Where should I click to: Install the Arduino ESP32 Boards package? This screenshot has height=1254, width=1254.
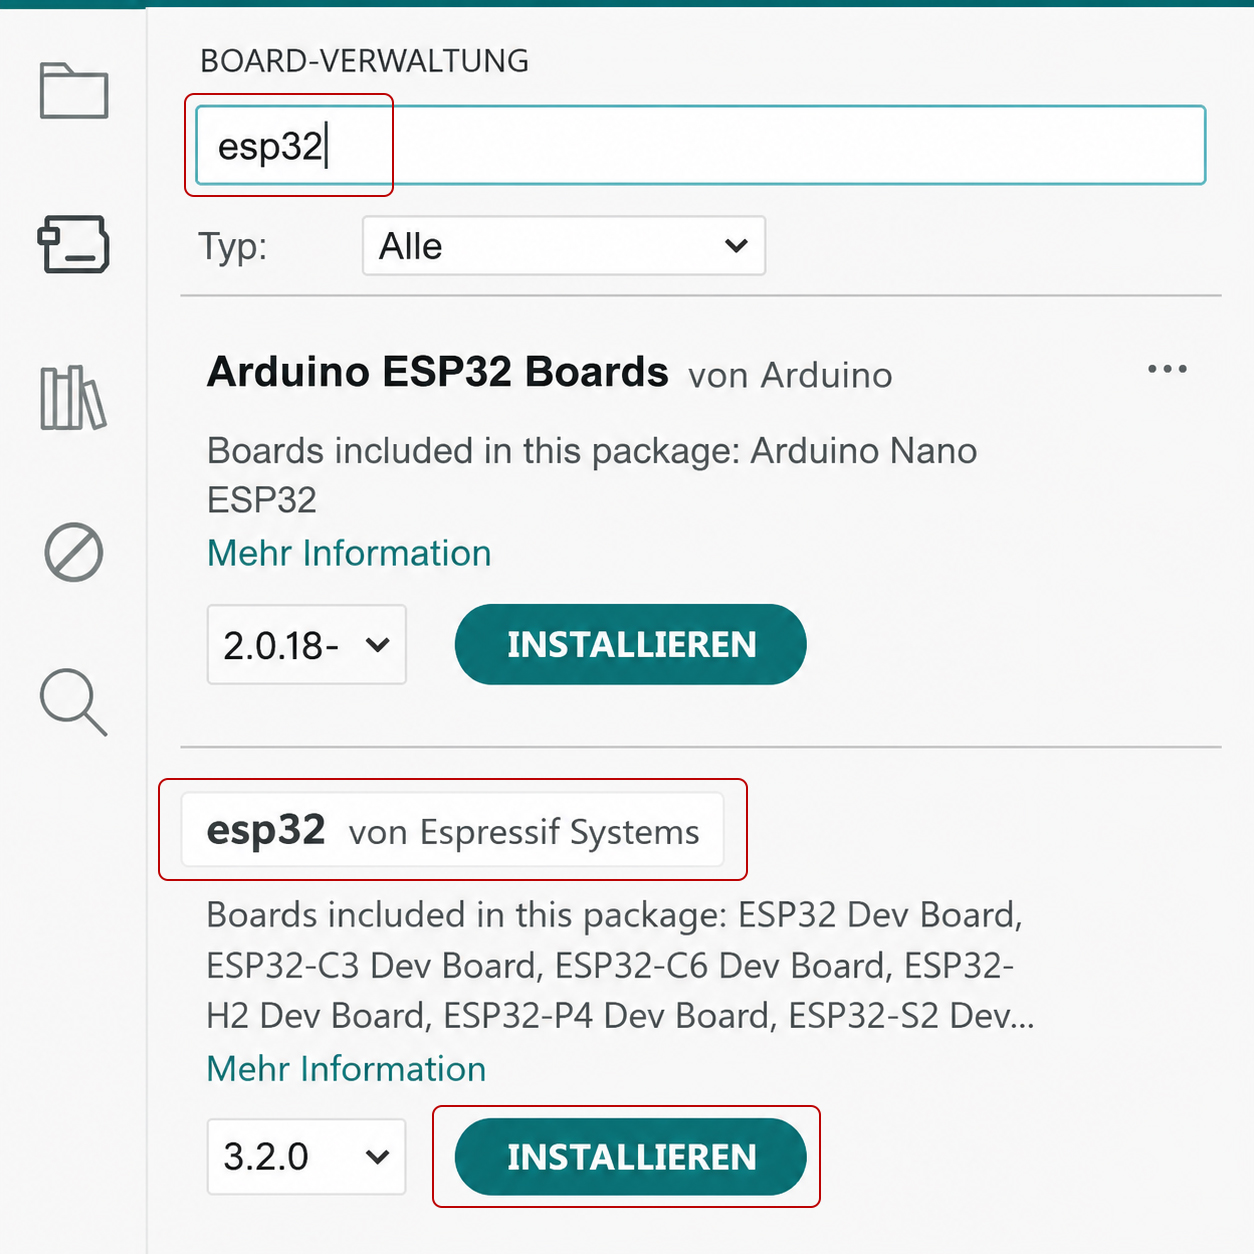pyautogui.click(x=631, y=645)
